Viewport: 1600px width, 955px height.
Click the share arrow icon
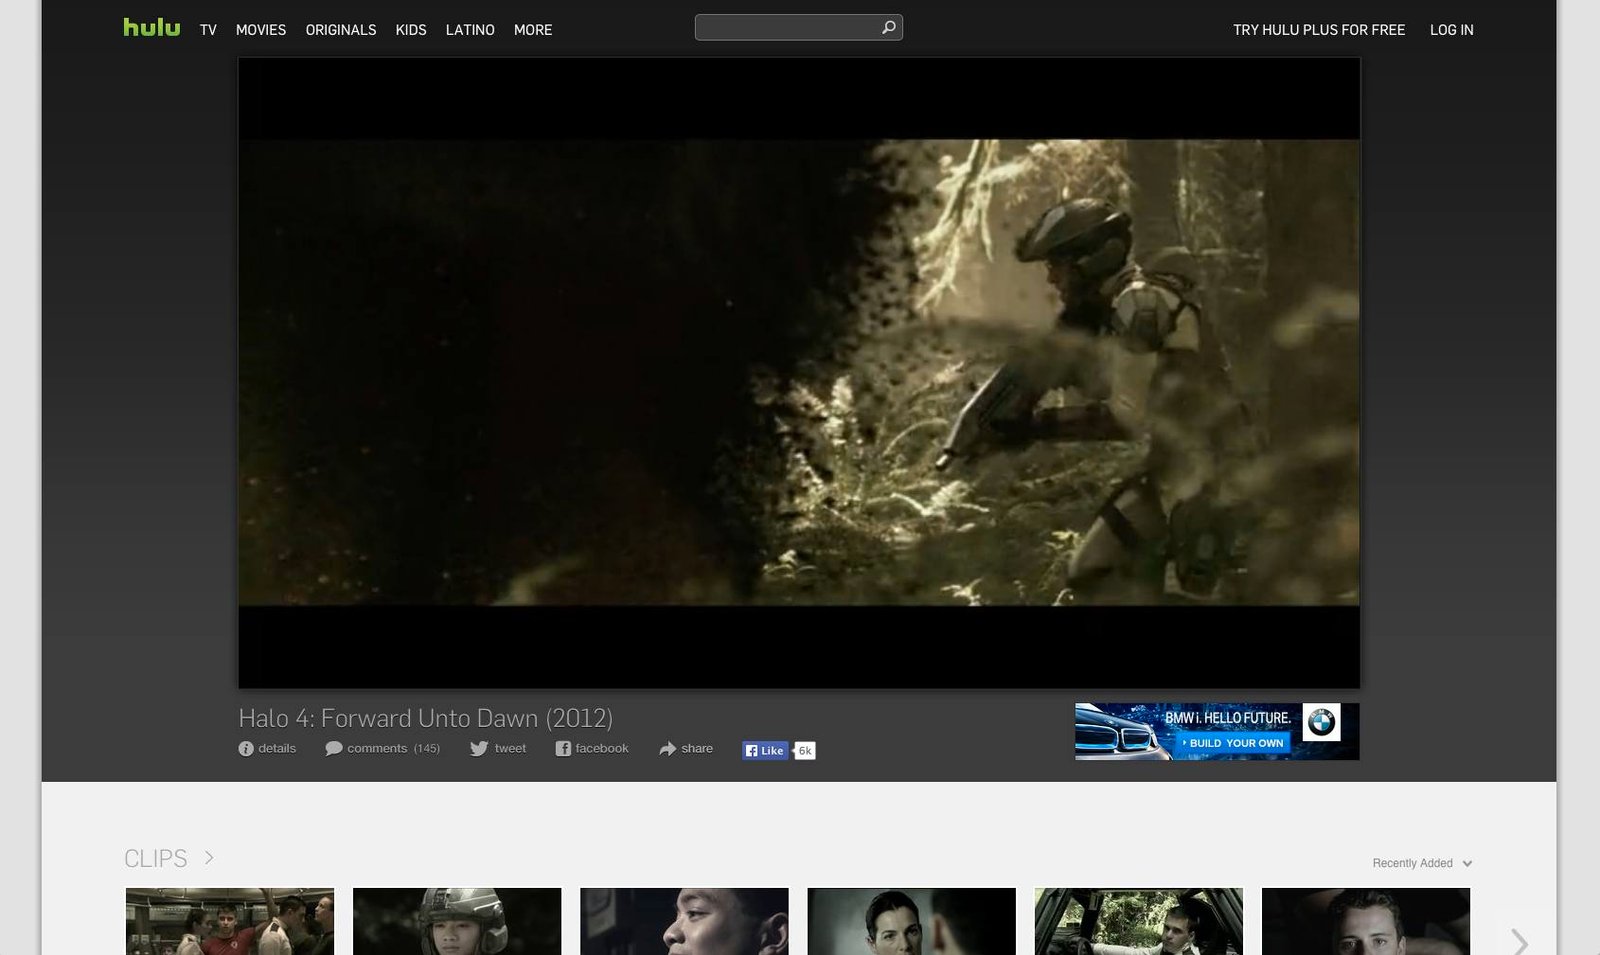click(x=668, y=748)
